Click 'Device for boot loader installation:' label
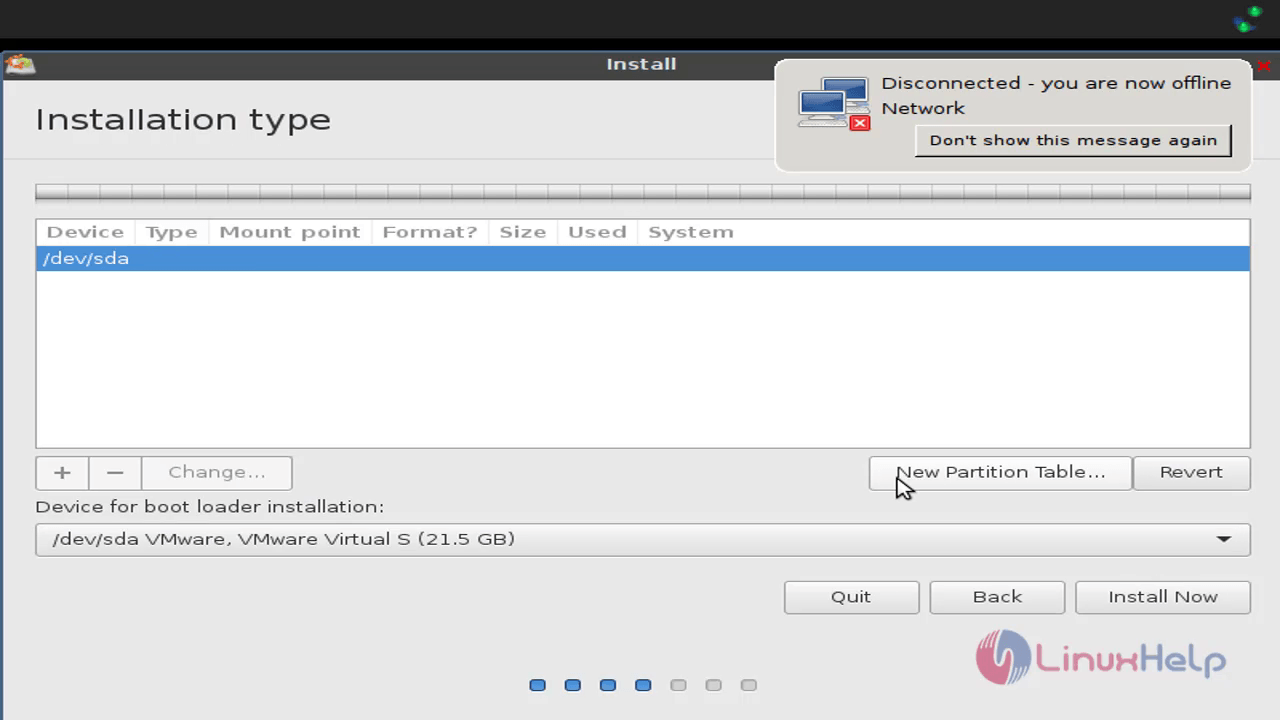 (x=209, y=507)
